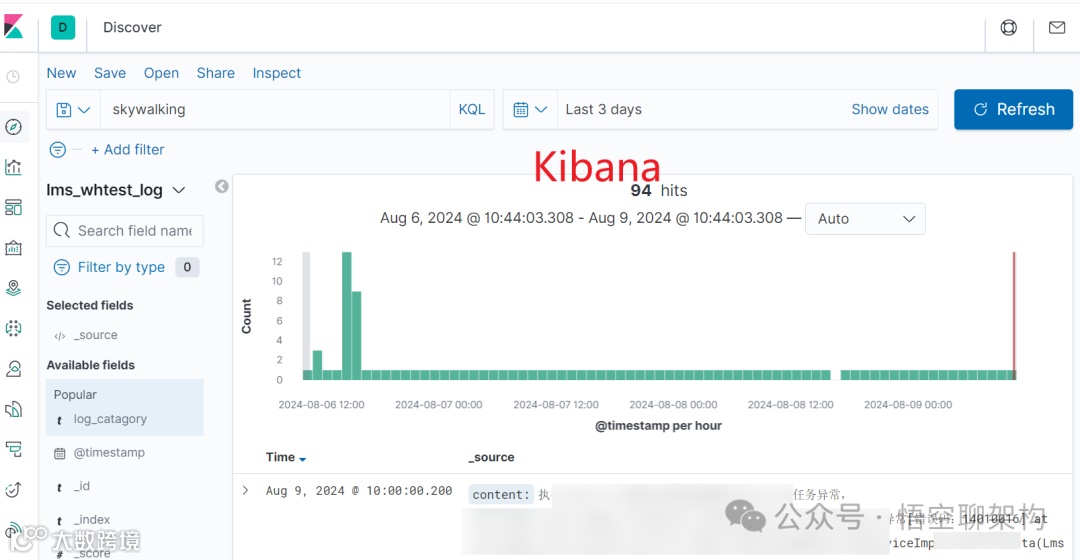The image size is (1080, 560).
Task: Expand the Aug 9 log row
Action: coord(245,490)
